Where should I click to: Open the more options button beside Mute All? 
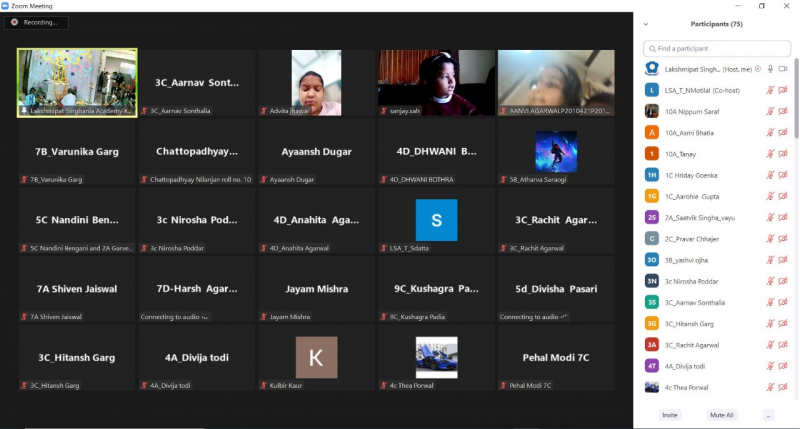click(x=768, y=414)
